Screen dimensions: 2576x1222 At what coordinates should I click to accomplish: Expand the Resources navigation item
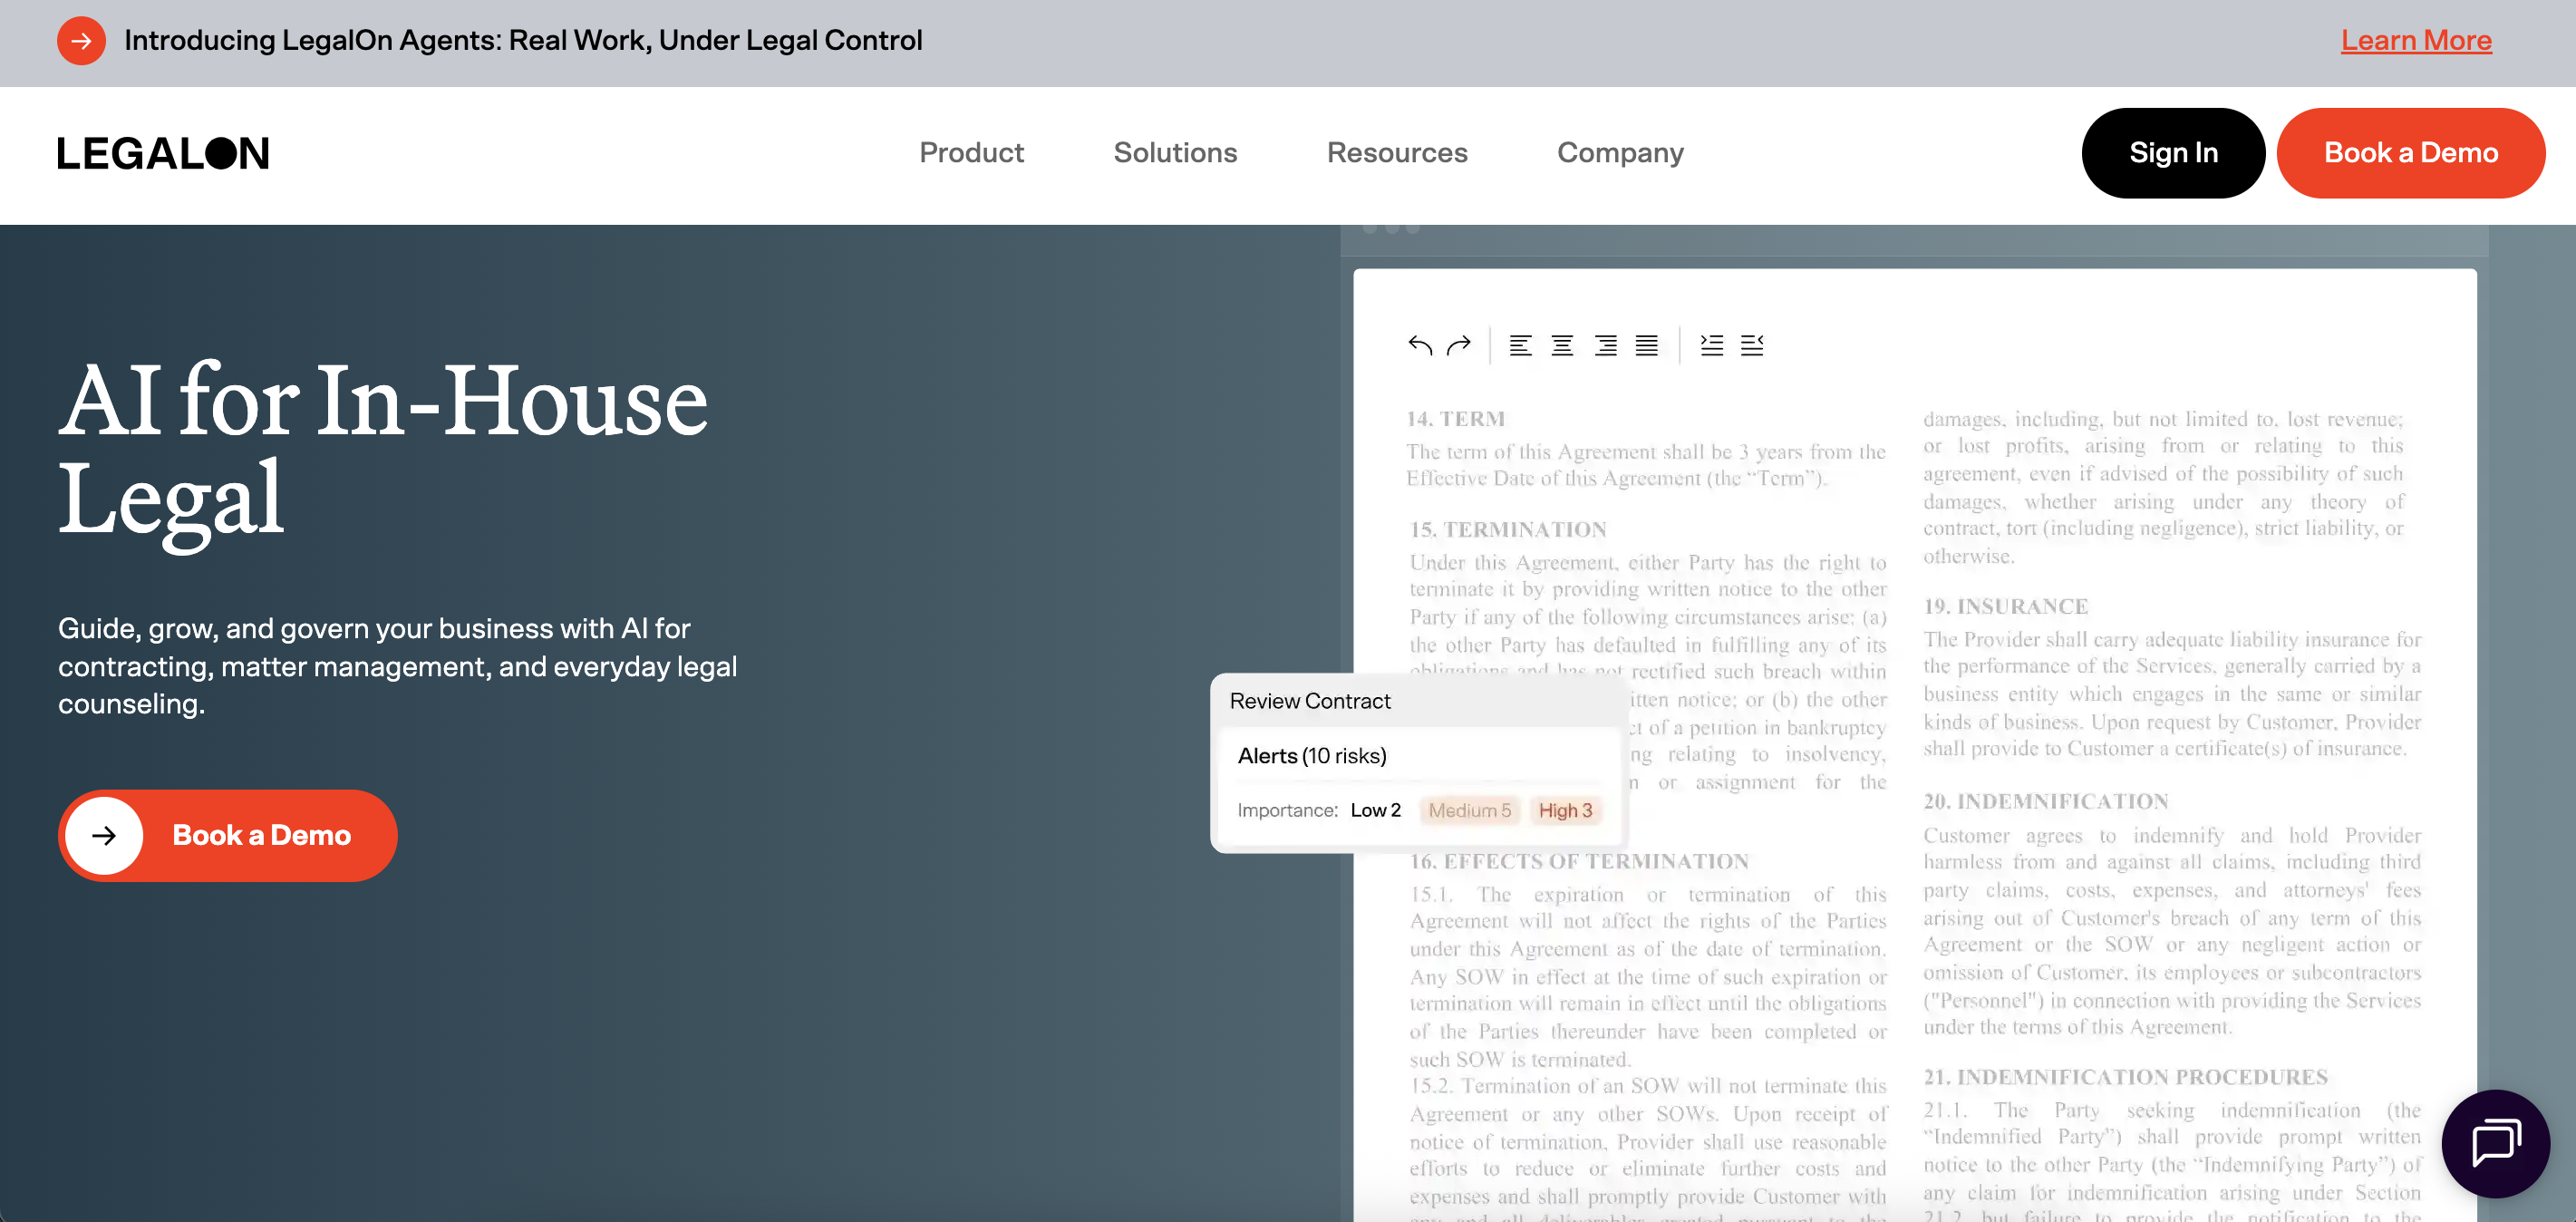click(x=1396, y=153)
